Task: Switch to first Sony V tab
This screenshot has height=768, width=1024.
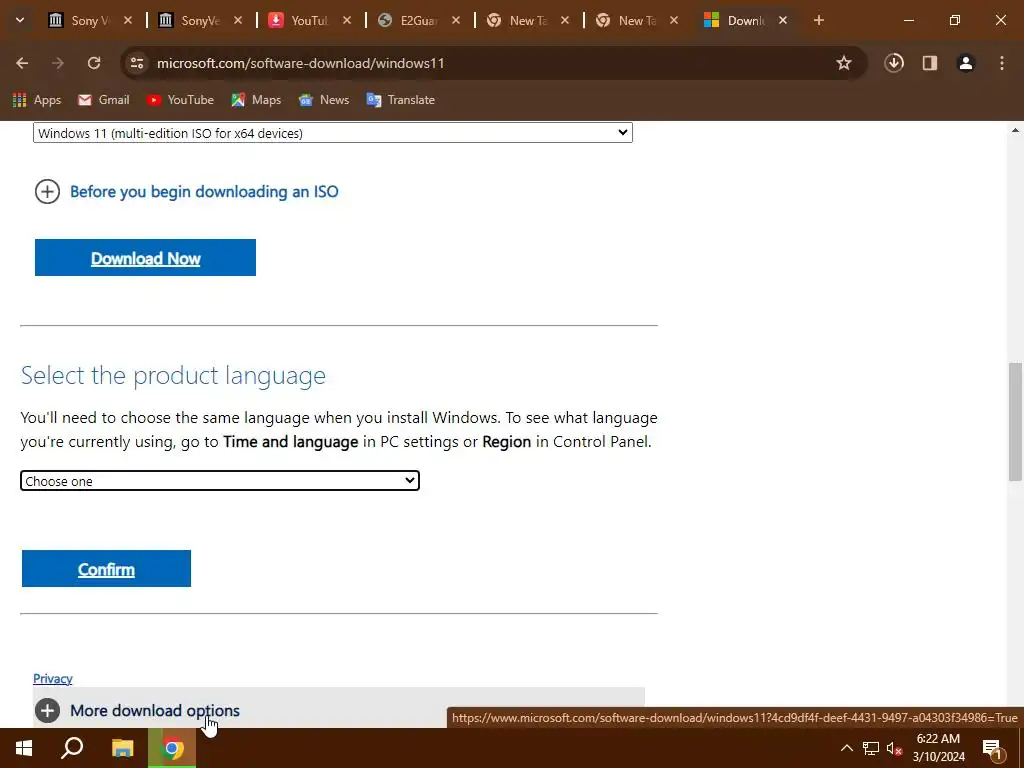Action: coord(82,20)
